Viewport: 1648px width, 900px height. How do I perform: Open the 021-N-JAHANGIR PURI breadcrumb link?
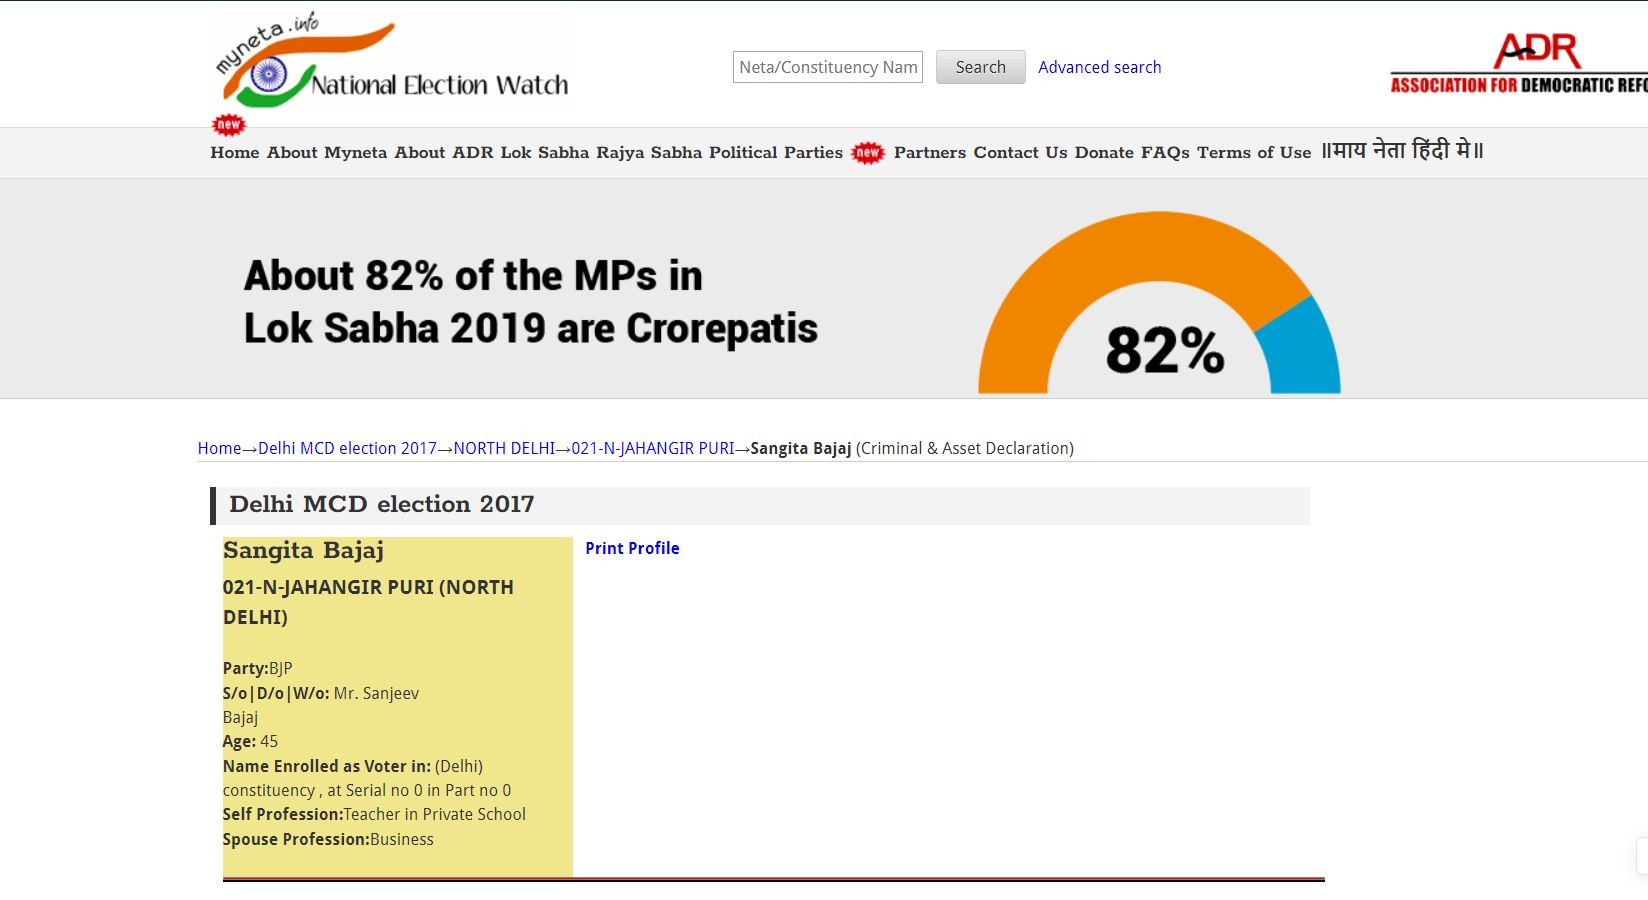[x=652, y=448]
